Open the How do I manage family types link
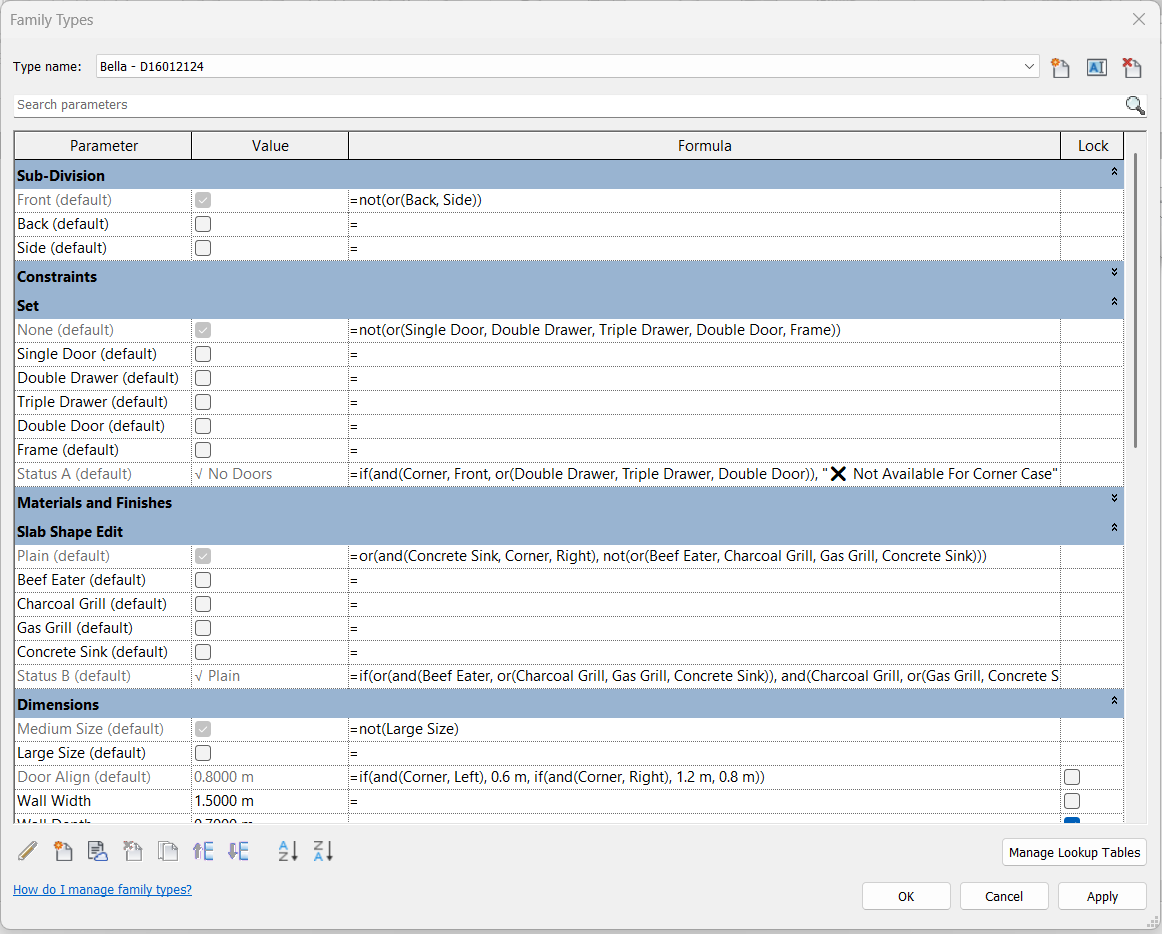 [x=102, y=889]
